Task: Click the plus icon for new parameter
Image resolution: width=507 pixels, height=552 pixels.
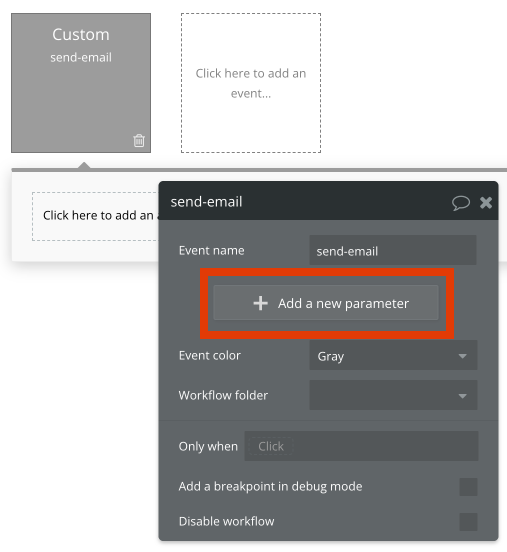Action: click(x=261, y=303)
